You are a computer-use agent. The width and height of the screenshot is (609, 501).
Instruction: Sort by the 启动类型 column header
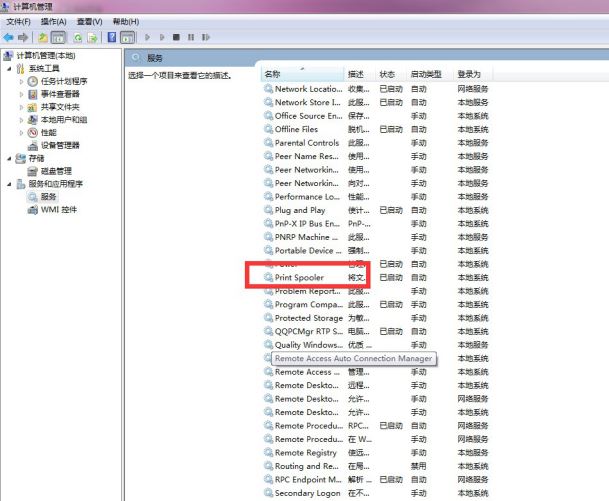tap(430, 74)
